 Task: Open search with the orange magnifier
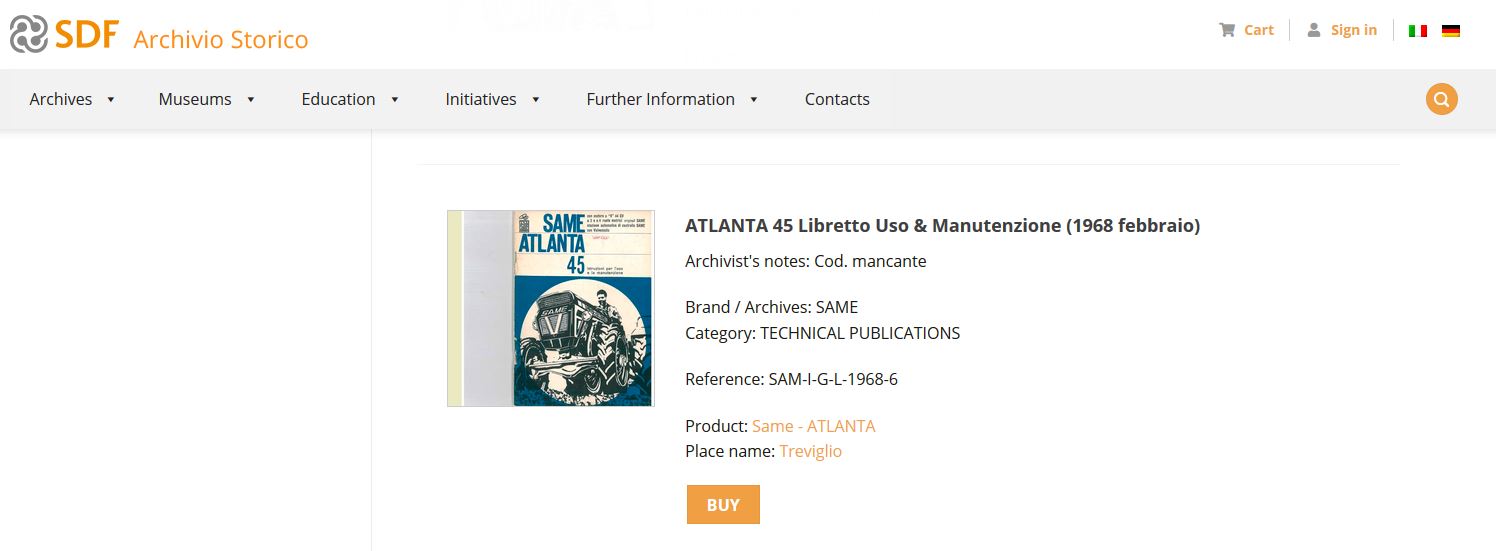click(1441, 99)
